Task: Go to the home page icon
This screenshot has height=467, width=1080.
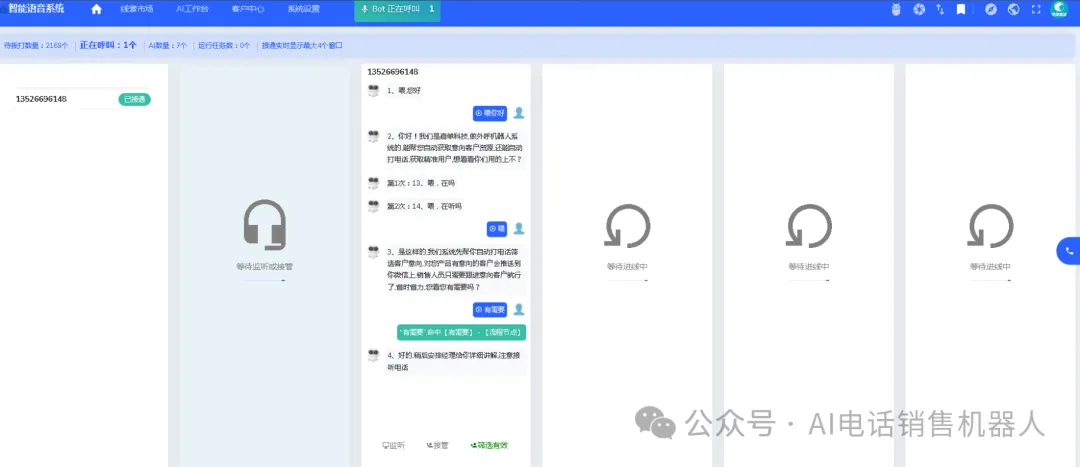Action: 96,10
